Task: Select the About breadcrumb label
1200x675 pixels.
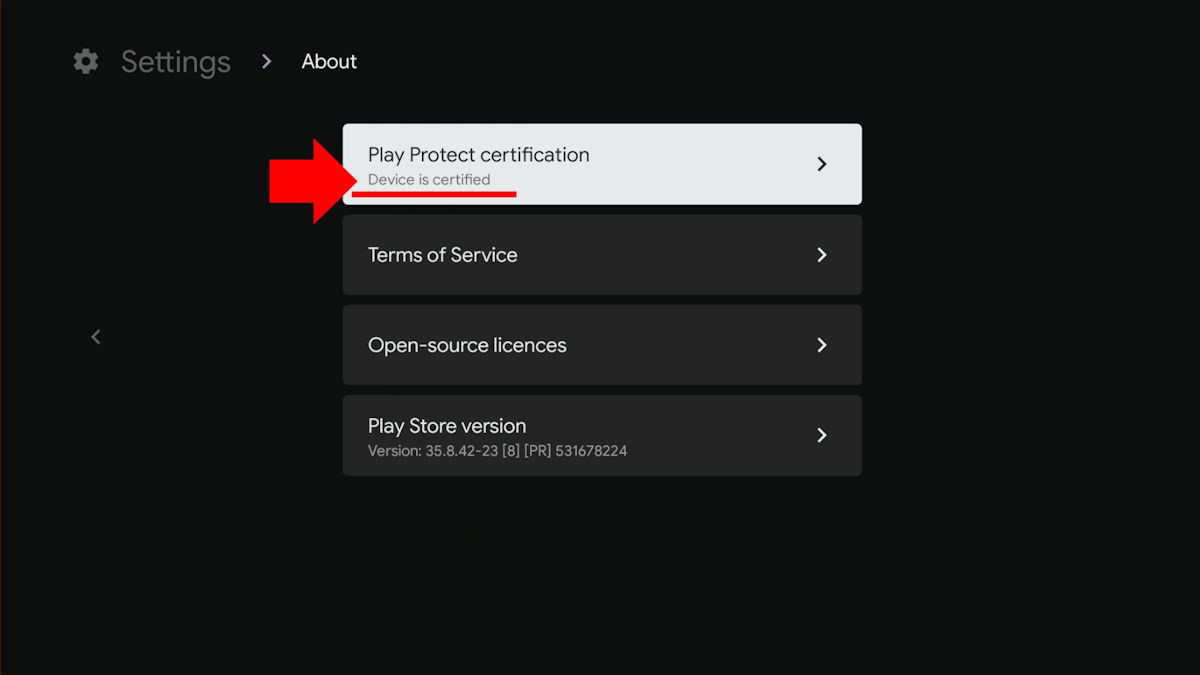Action: tap(329, 62)
